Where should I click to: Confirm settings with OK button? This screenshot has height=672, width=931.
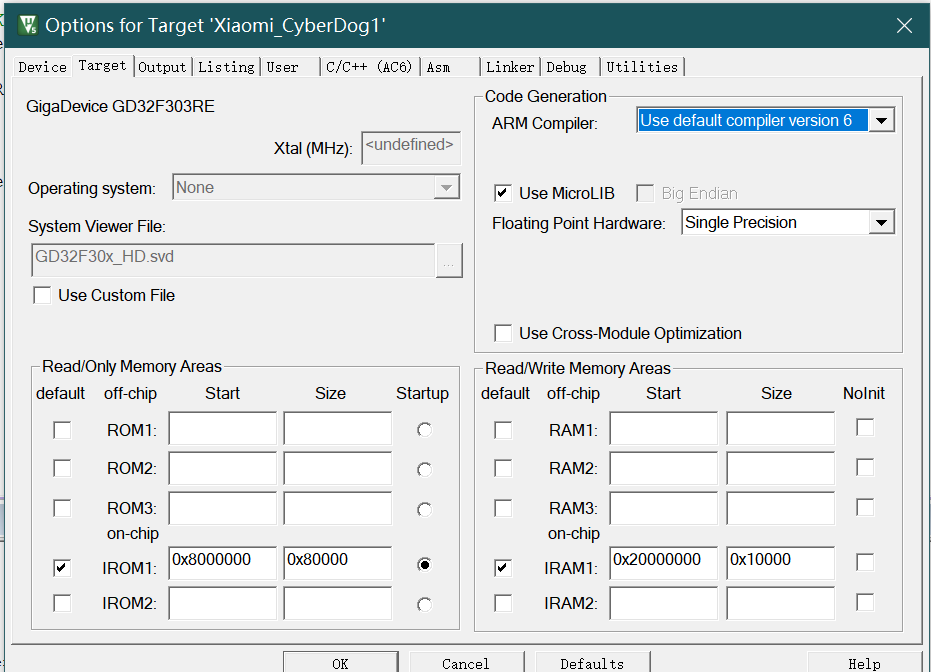click(x=340, y=663)
